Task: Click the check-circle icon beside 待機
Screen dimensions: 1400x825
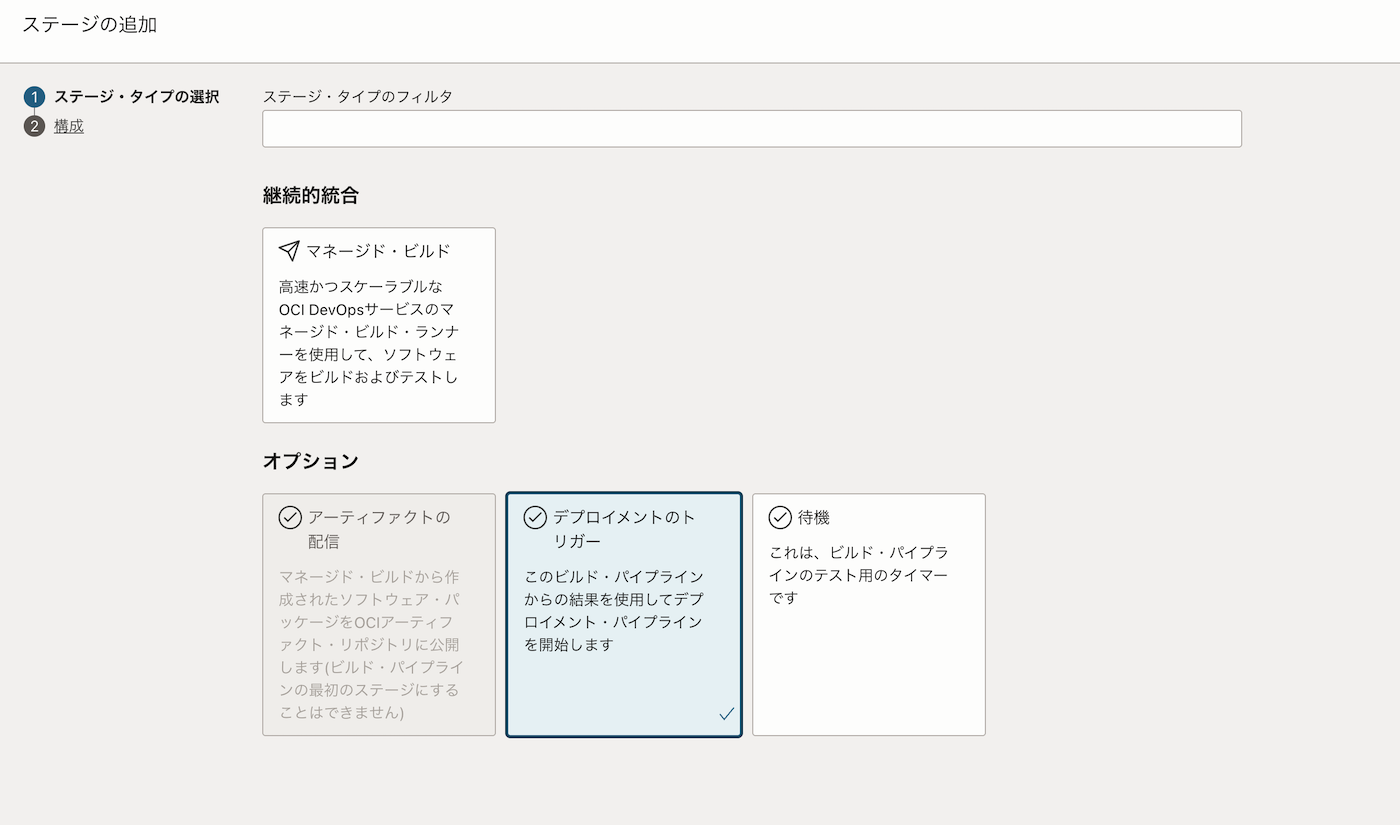Action: [780, 517]
